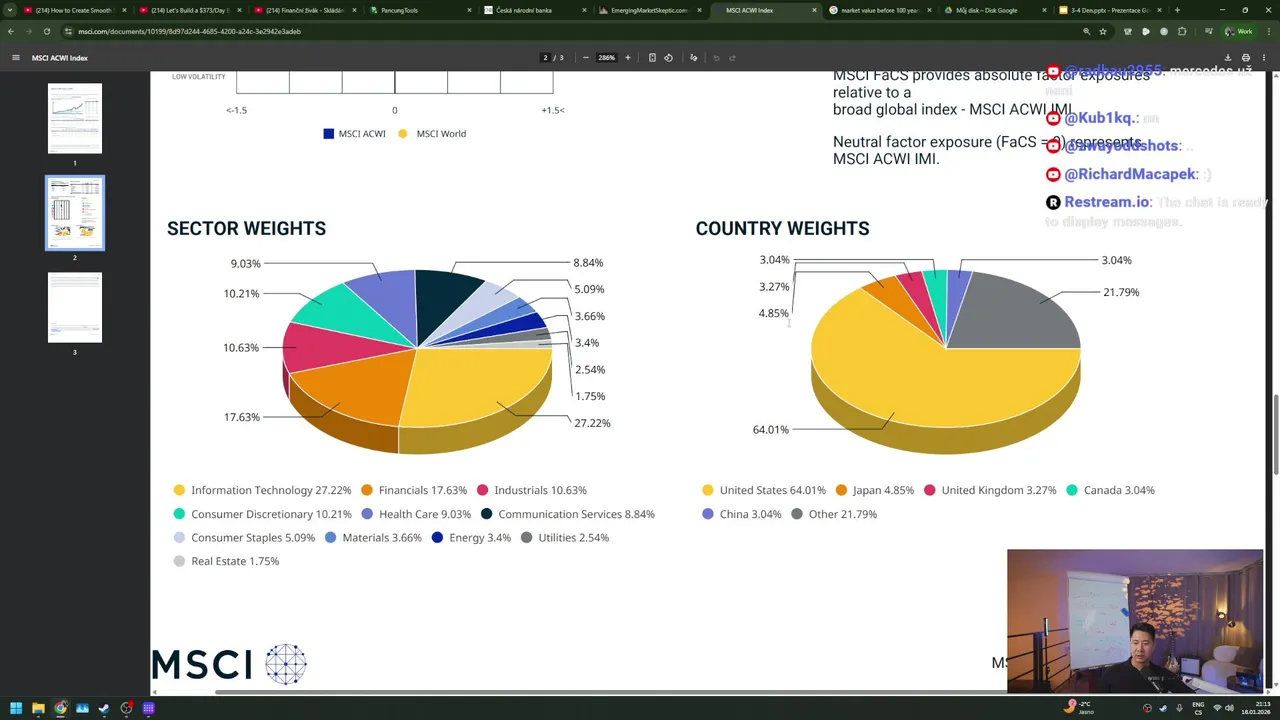
Task: Select page 3 thumbnail
Action: (75, 308)
